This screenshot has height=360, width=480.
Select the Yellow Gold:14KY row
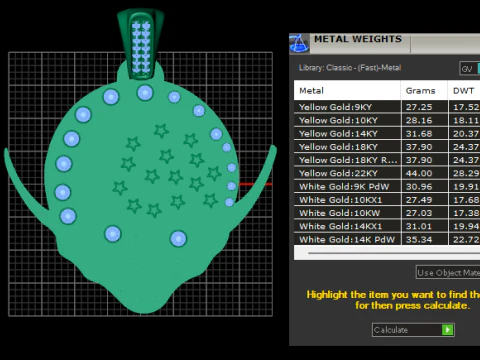(387, 134)
